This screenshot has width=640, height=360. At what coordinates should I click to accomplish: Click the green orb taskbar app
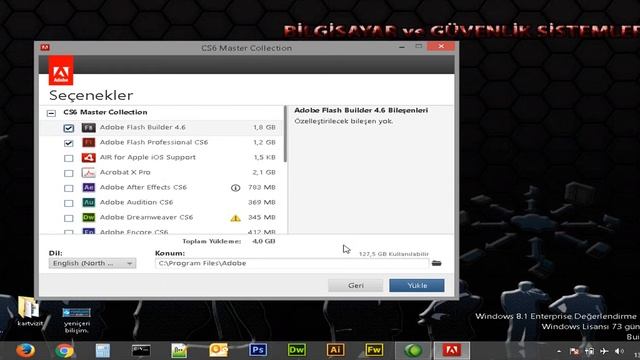pos(413,350)
